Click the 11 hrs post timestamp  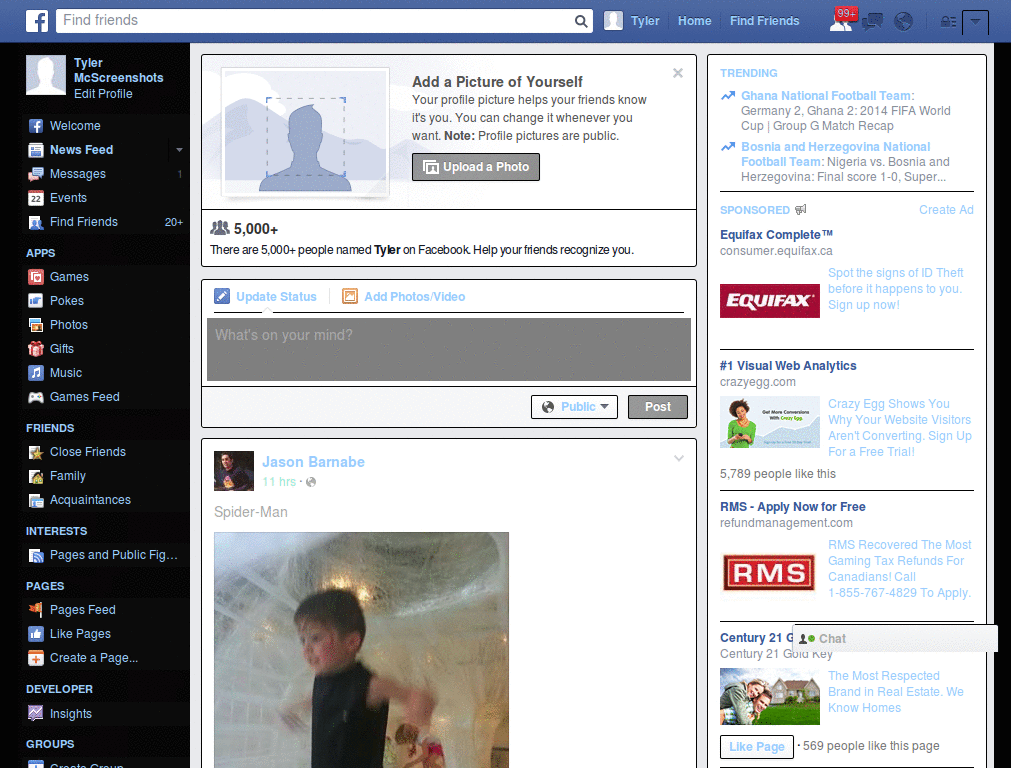[279, 482]
